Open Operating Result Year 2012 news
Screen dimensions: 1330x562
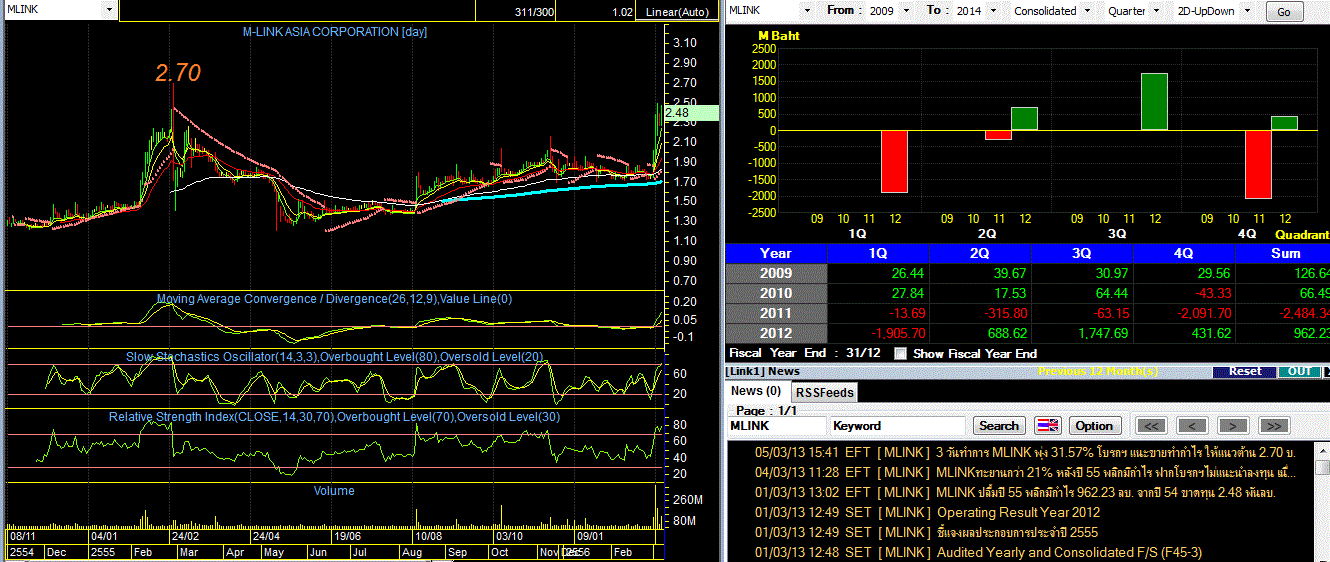tap(1020, 512)
